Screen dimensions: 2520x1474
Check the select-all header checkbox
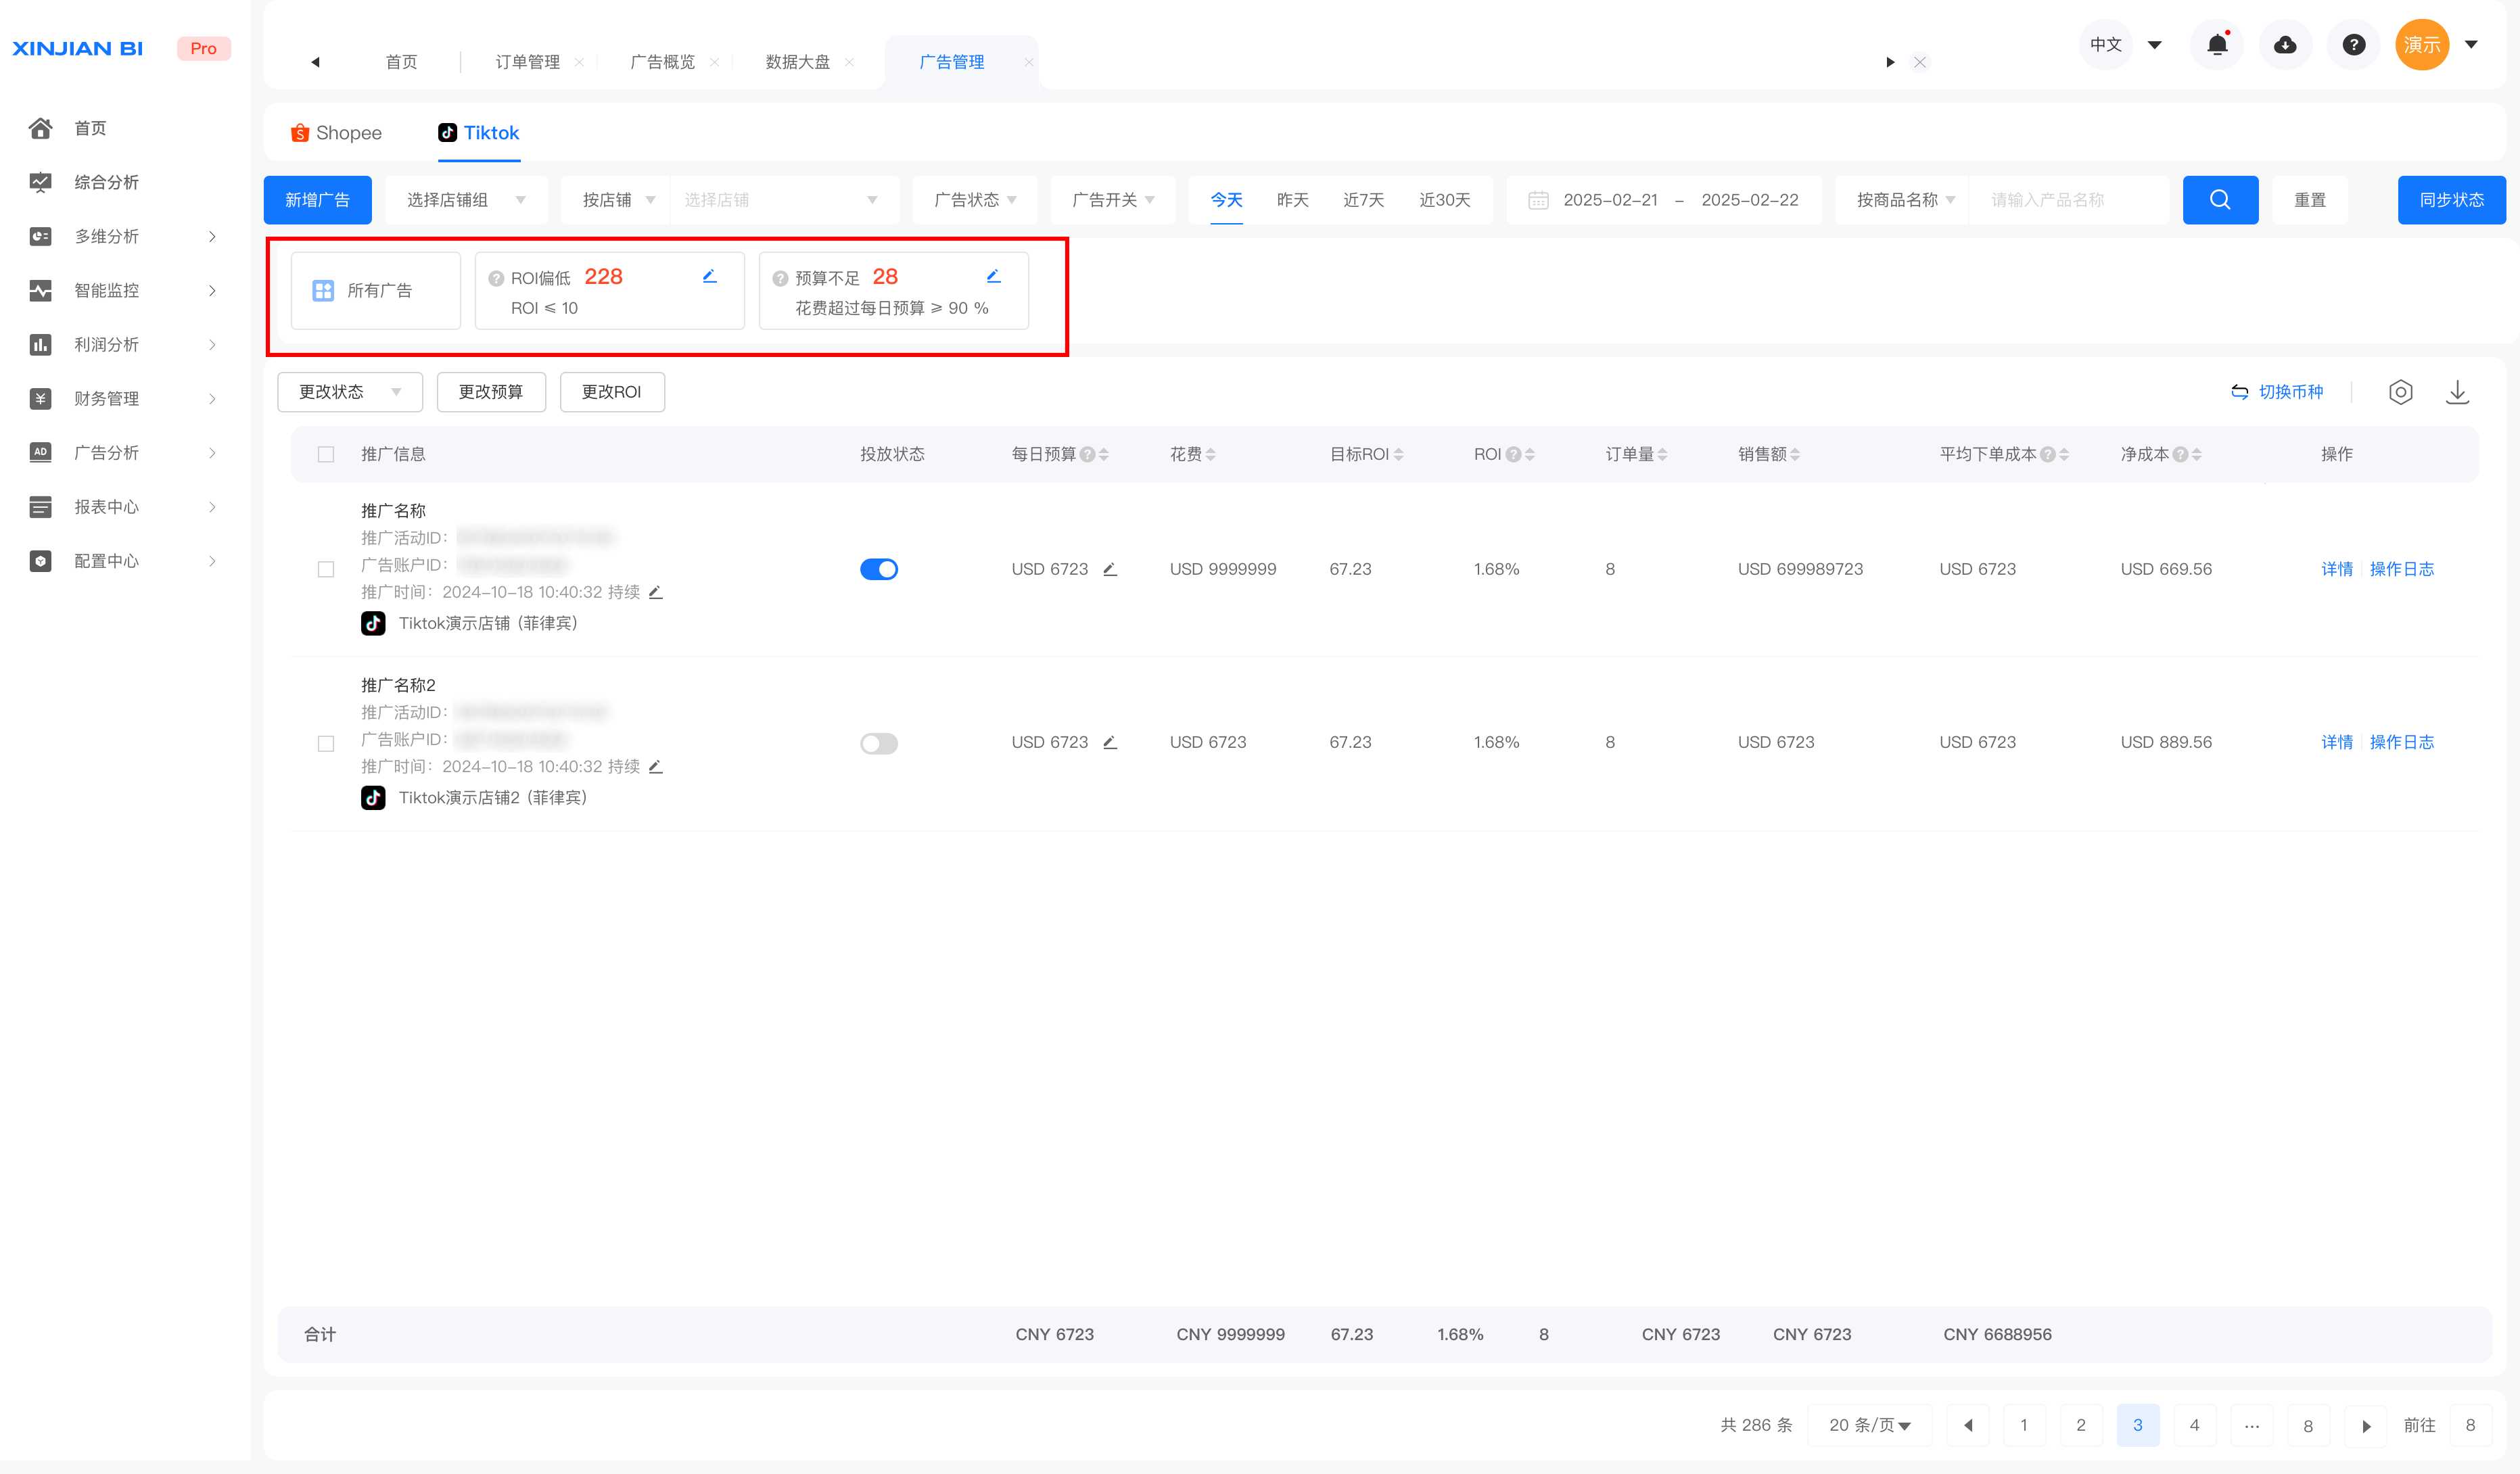[x=326, y=455]
